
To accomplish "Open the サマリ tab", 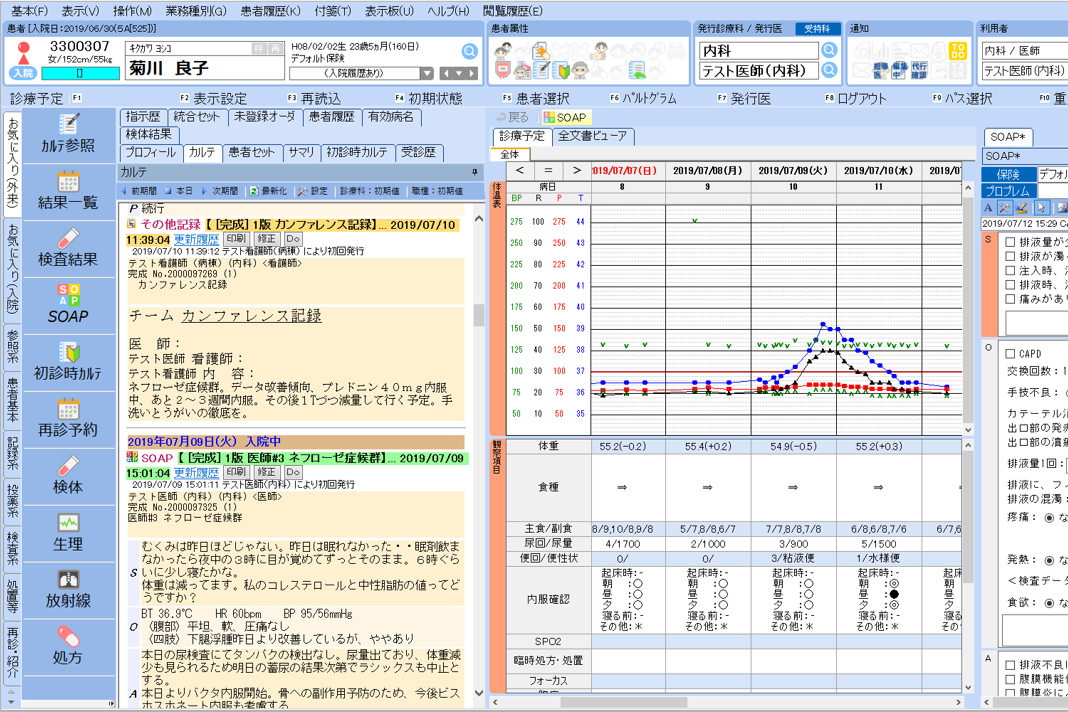I will pos(301,153).
